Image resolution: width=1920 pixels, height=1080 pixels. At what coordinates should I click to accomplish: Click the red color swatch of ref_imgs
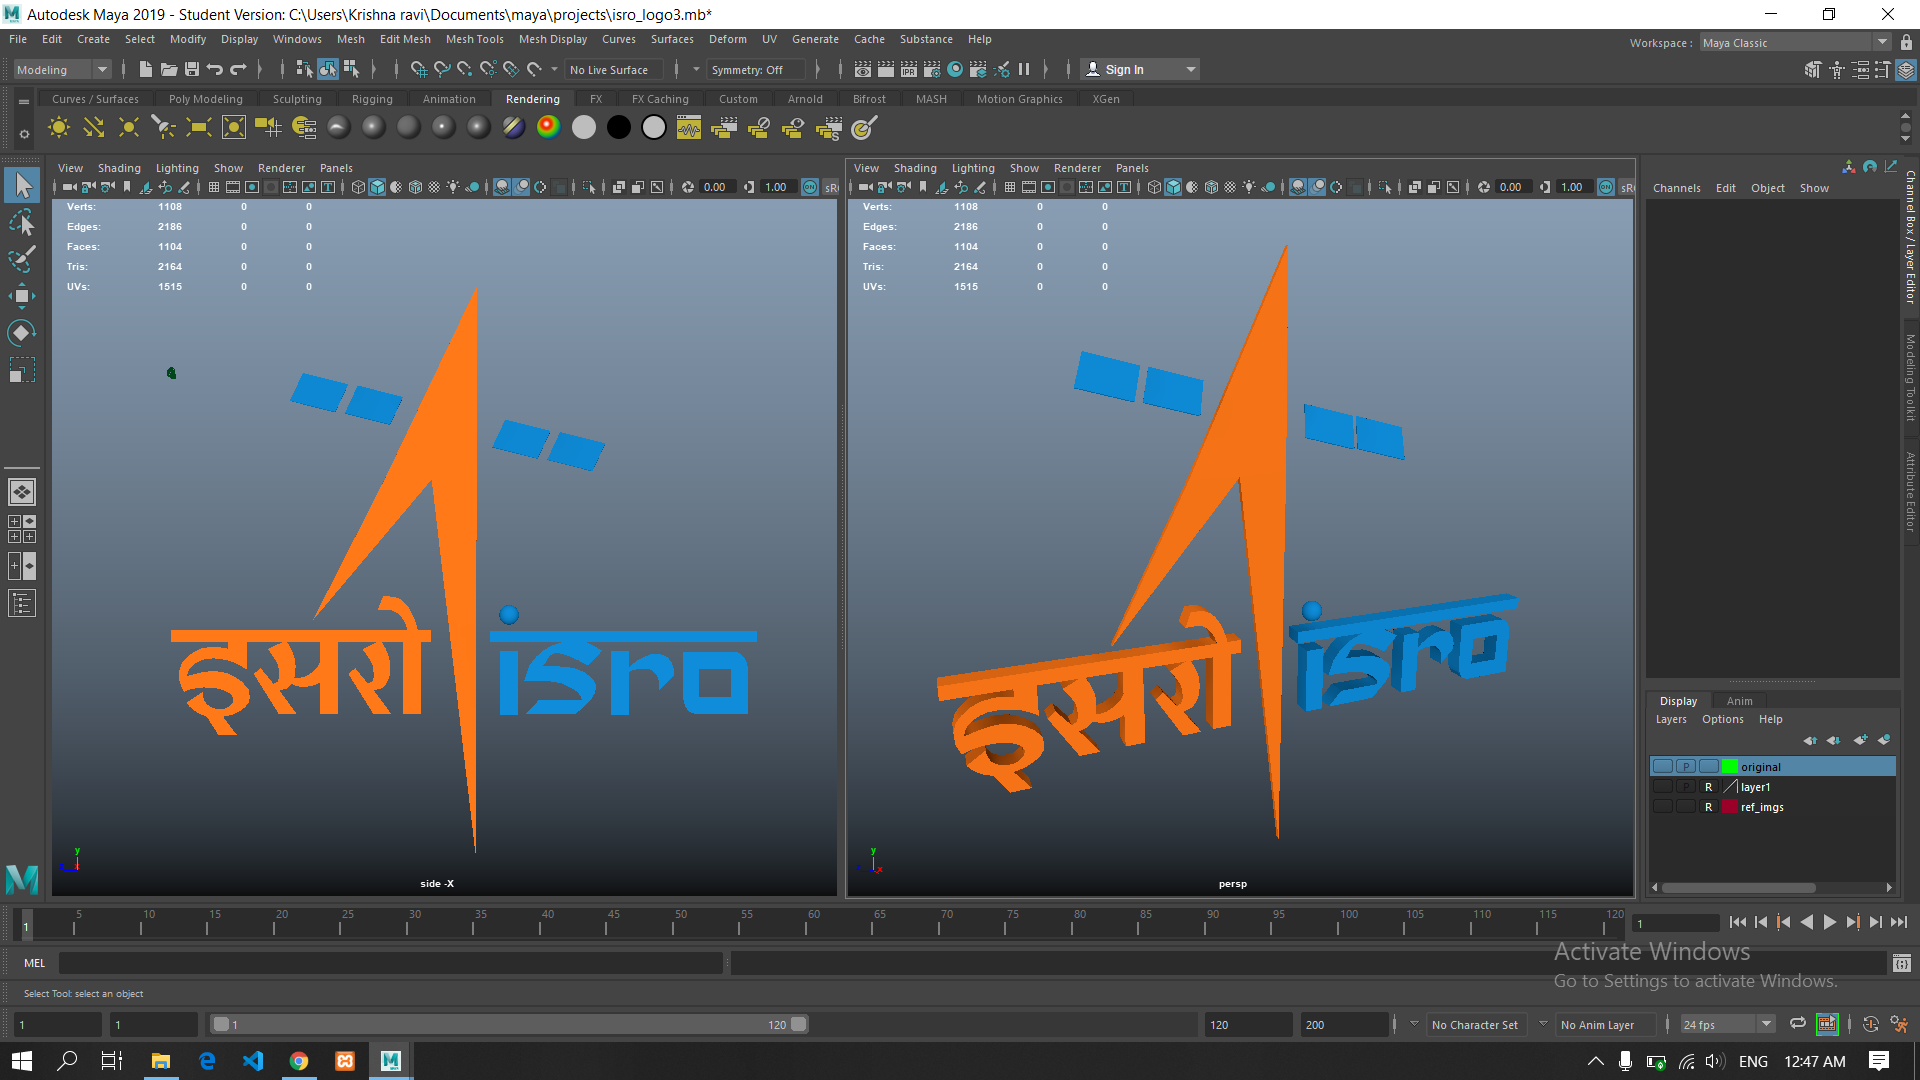point(1730,807)
